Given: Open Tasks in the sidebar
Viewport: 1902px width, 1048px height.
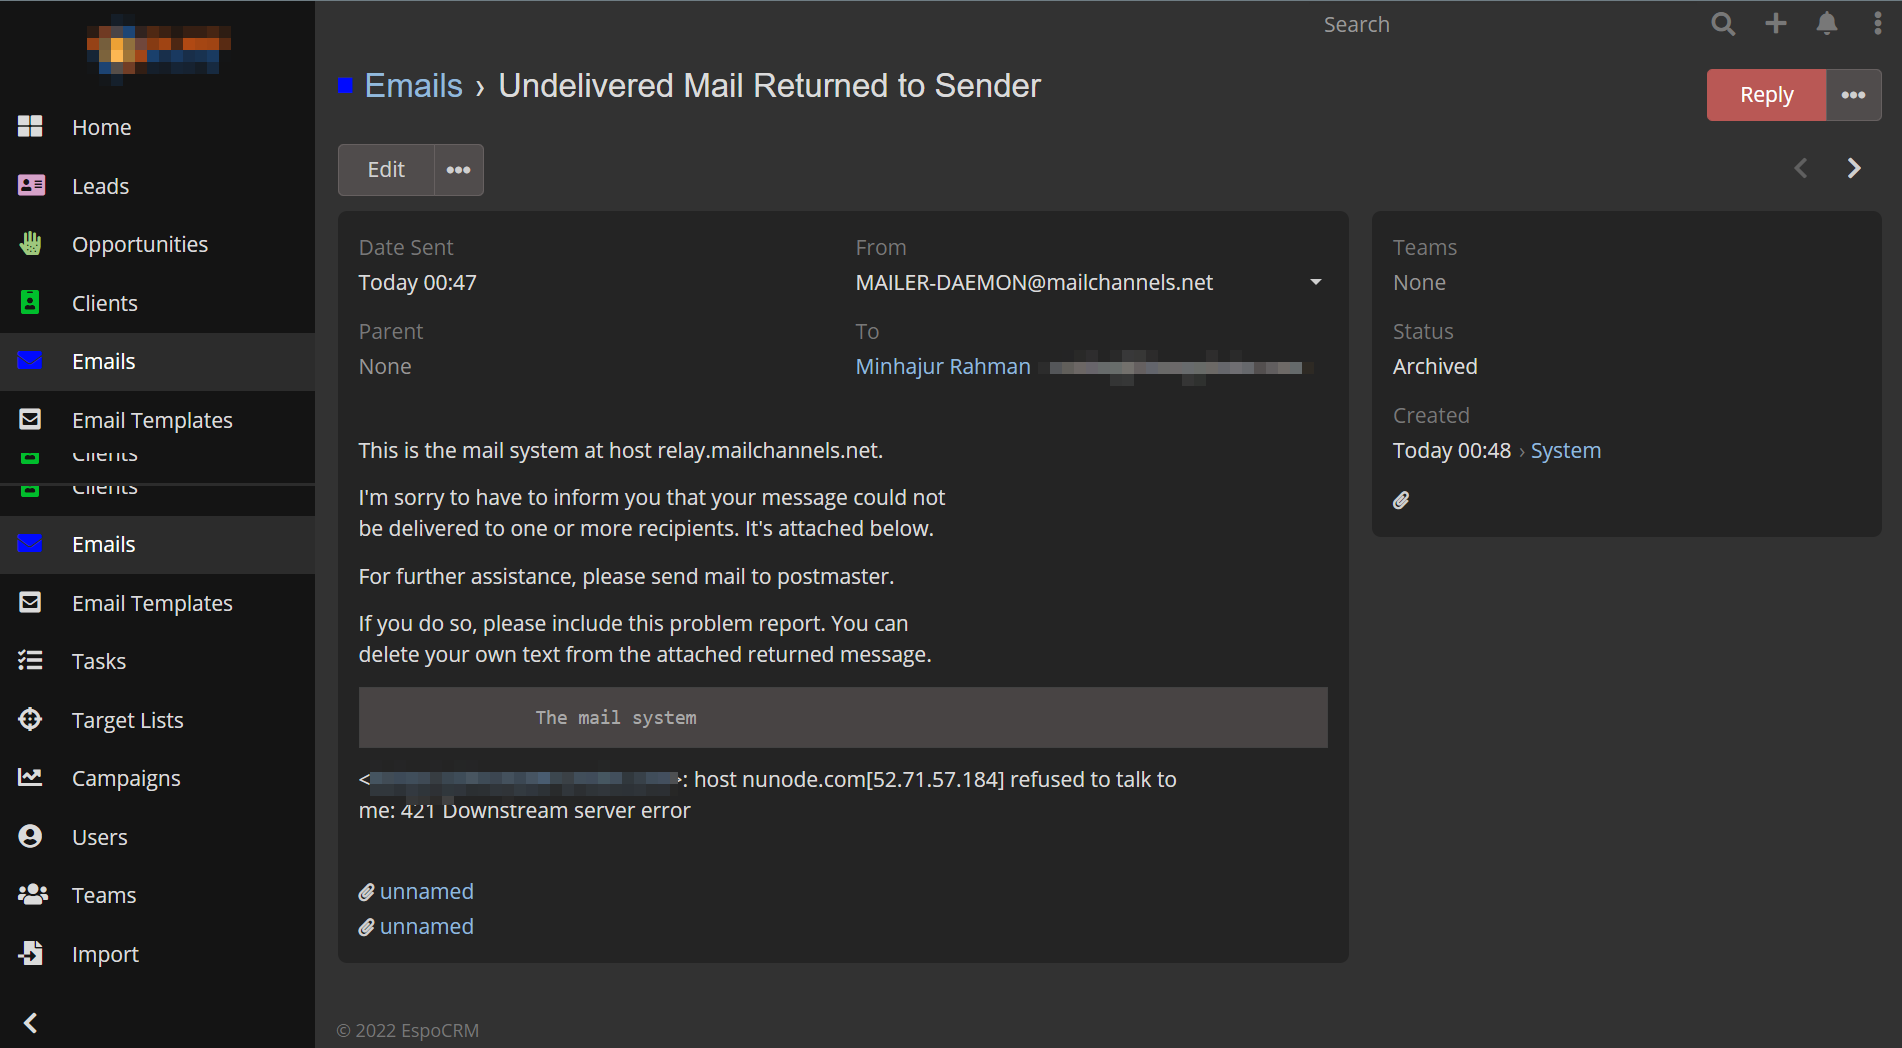Looking at the screenshot, I should [x=99, y=661].
